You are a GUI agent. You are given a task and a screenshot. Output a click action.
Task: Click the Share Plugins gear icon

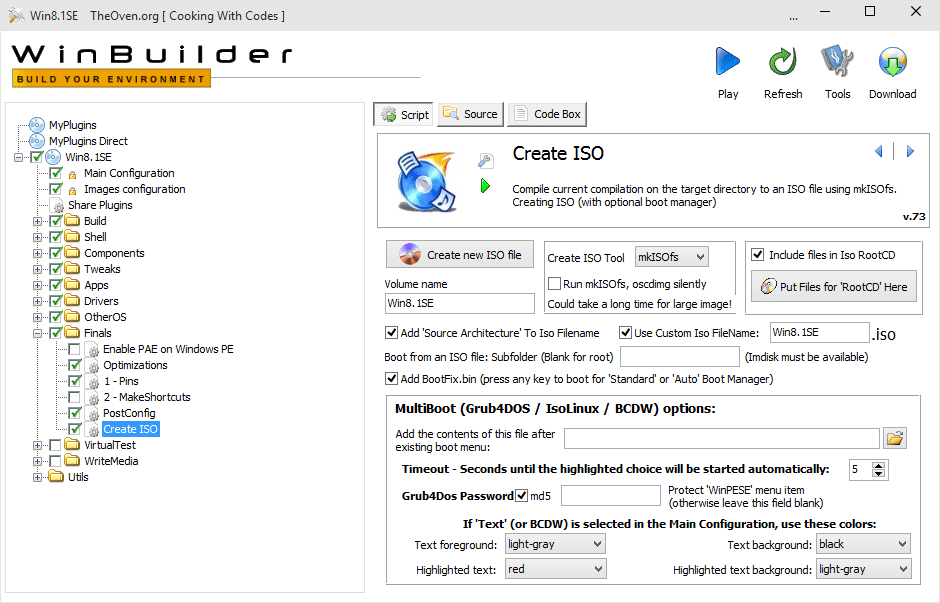click(x=58, y=206)
